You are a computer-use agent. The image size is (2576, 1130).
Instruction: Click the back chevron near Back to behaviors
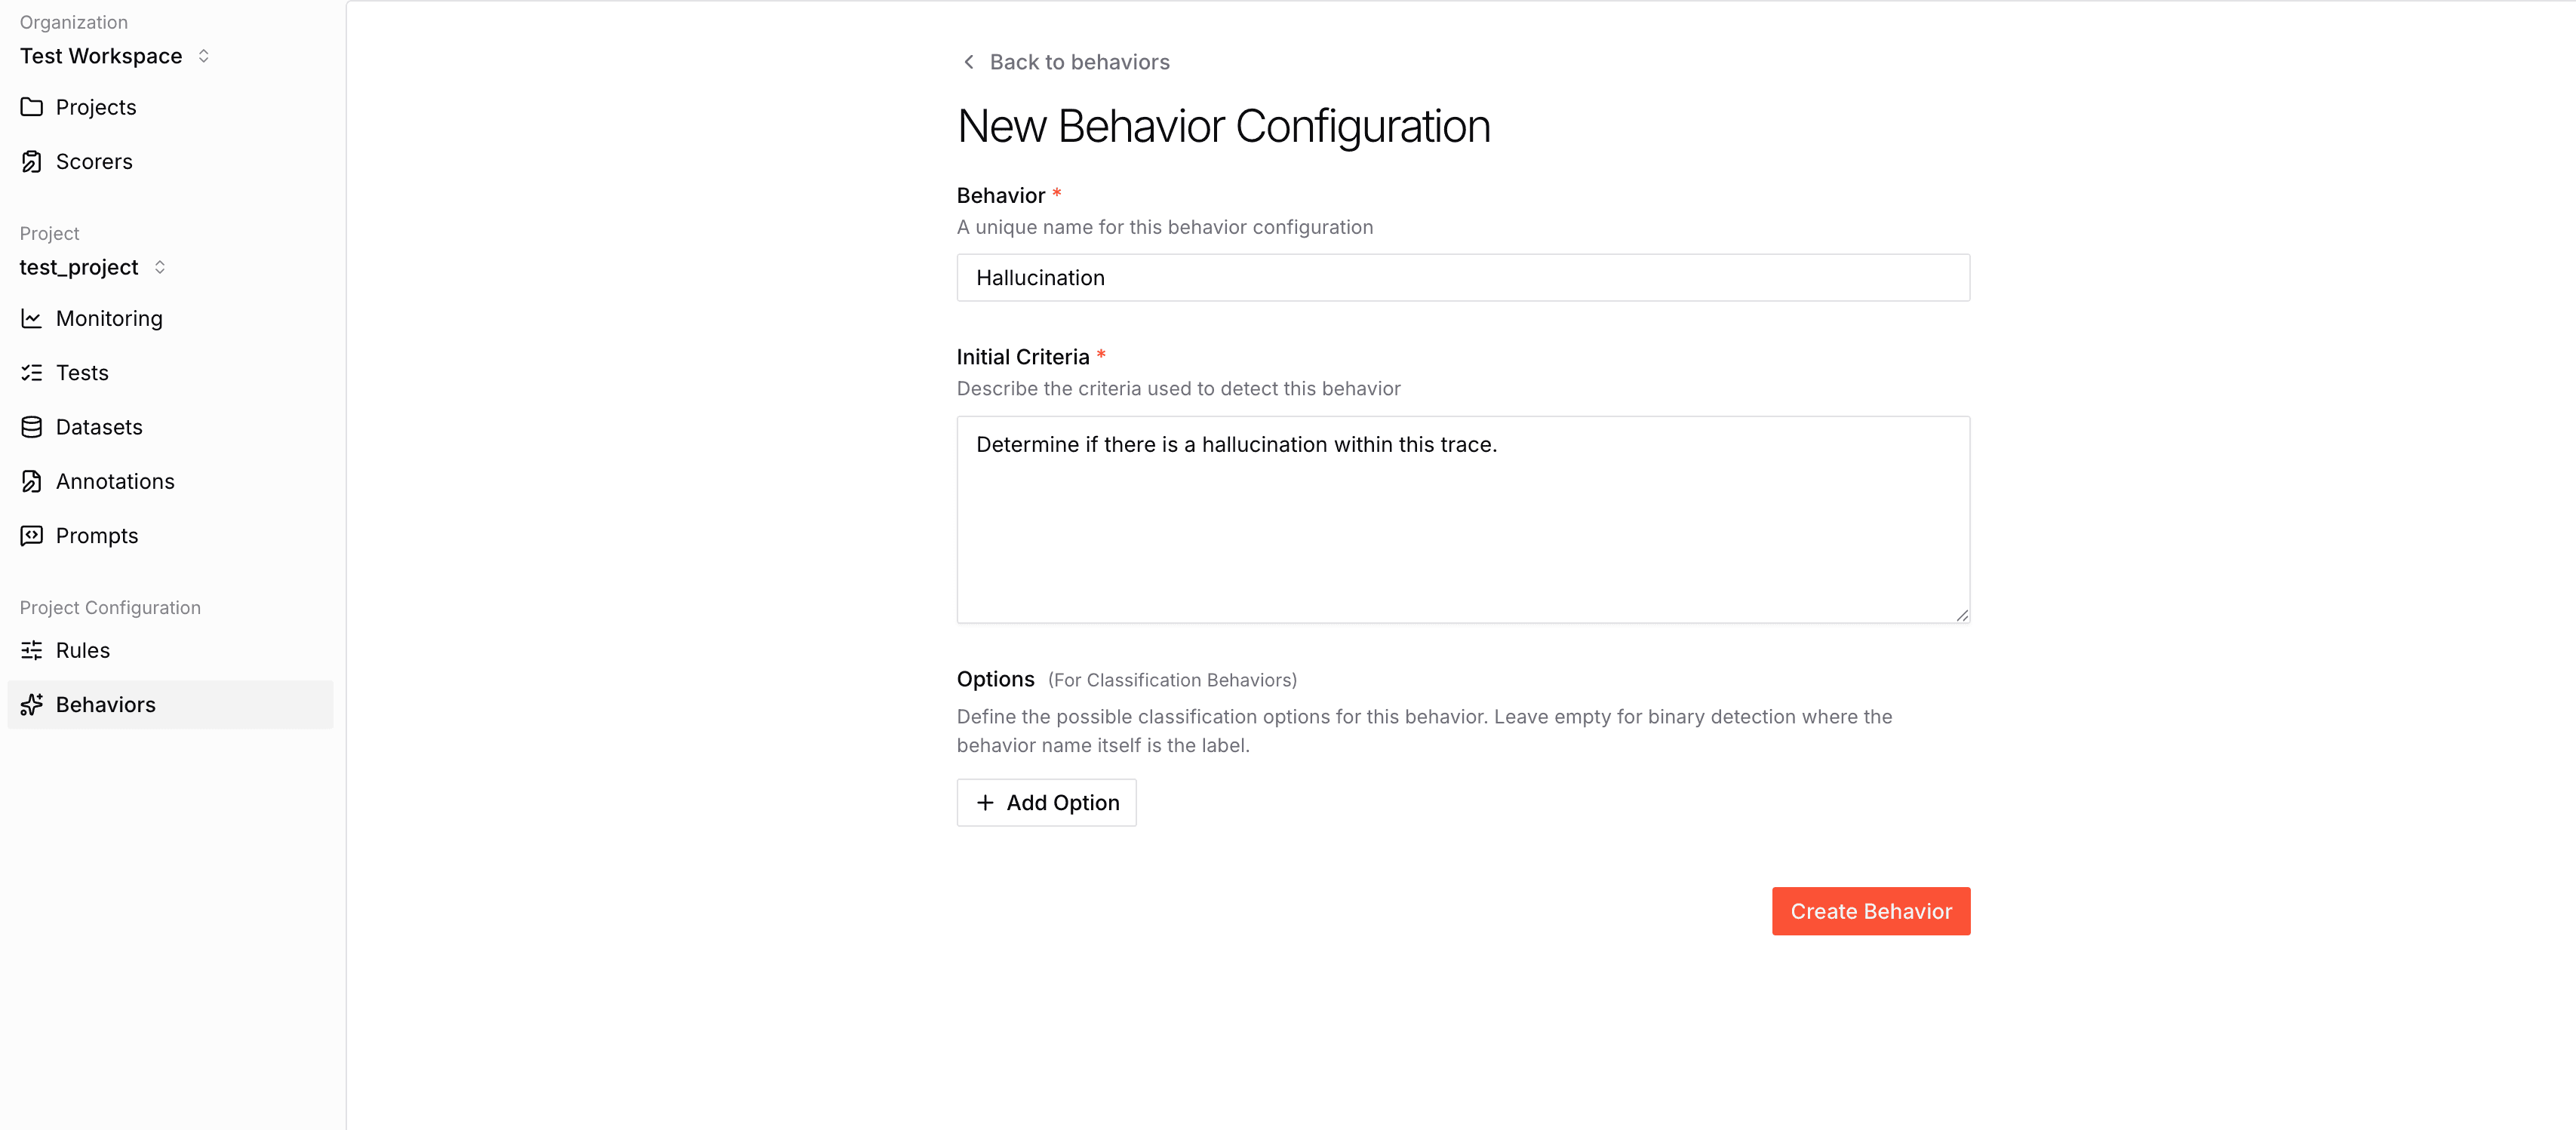tap(967, 61)
